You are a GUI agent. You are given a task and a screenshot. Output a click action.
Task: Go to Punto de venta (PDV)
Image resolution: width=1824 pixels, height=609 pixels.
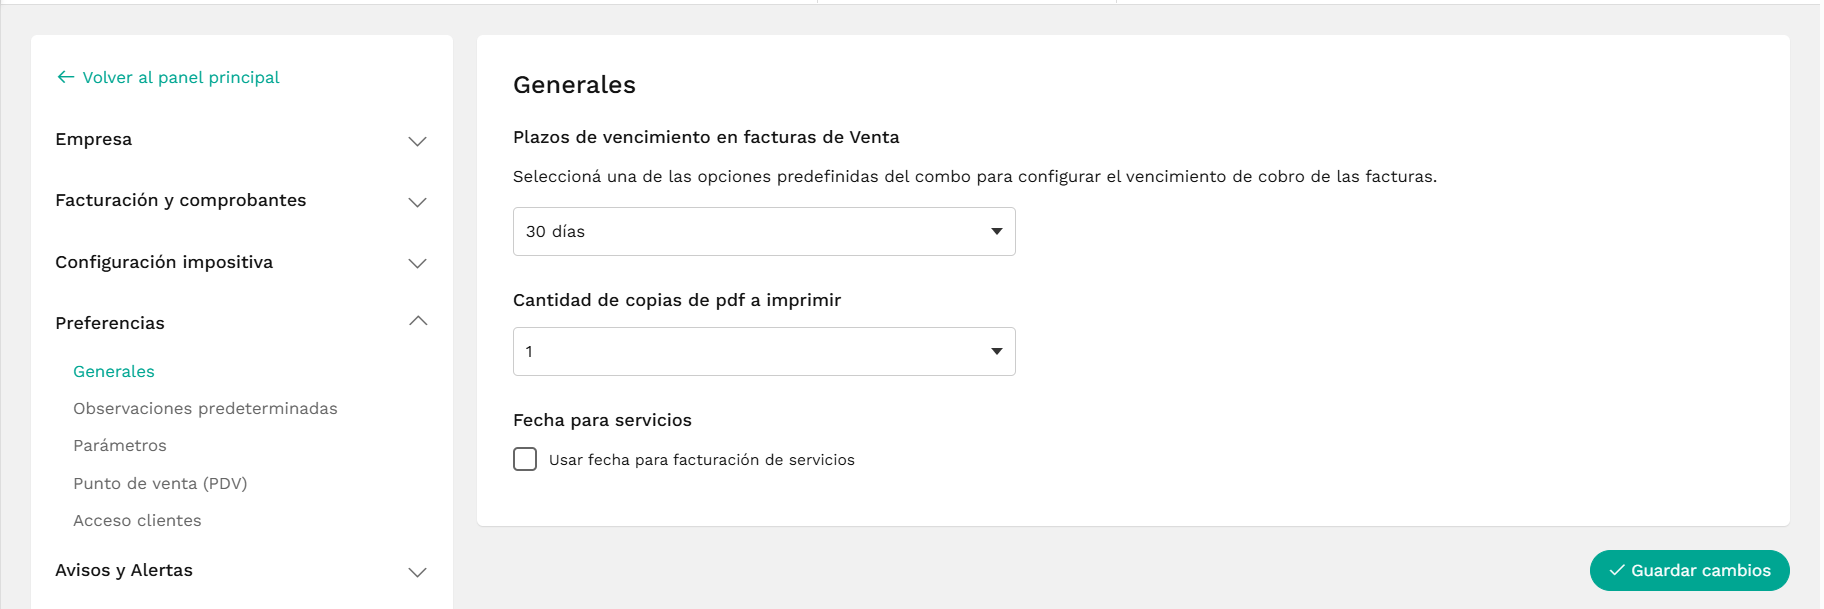(160, 483)
